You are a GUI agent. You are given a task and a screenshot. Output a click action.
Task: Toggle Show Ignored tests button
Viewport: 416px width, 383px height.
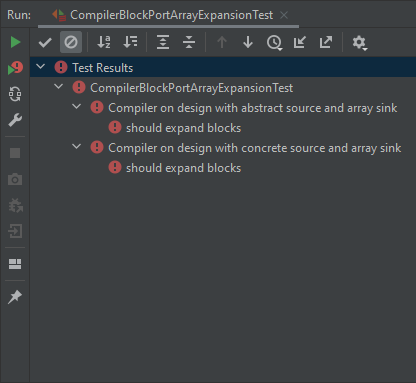pos(71,42)
